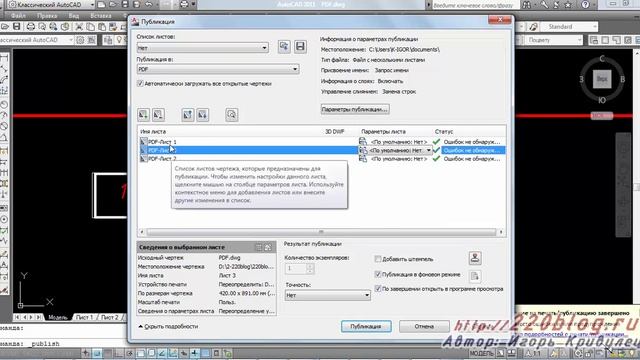Click the add sheets icon button
The width and height of the screenshot is (640, 360).
[x=143, y=115]
